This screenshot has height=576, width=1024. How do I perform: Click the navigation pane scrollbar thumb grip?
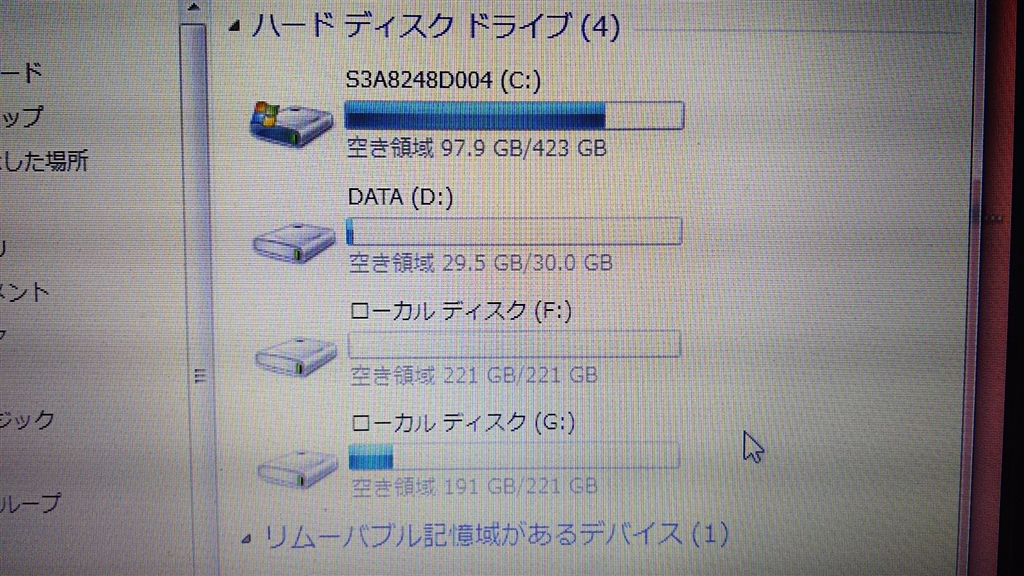(200, 376)
